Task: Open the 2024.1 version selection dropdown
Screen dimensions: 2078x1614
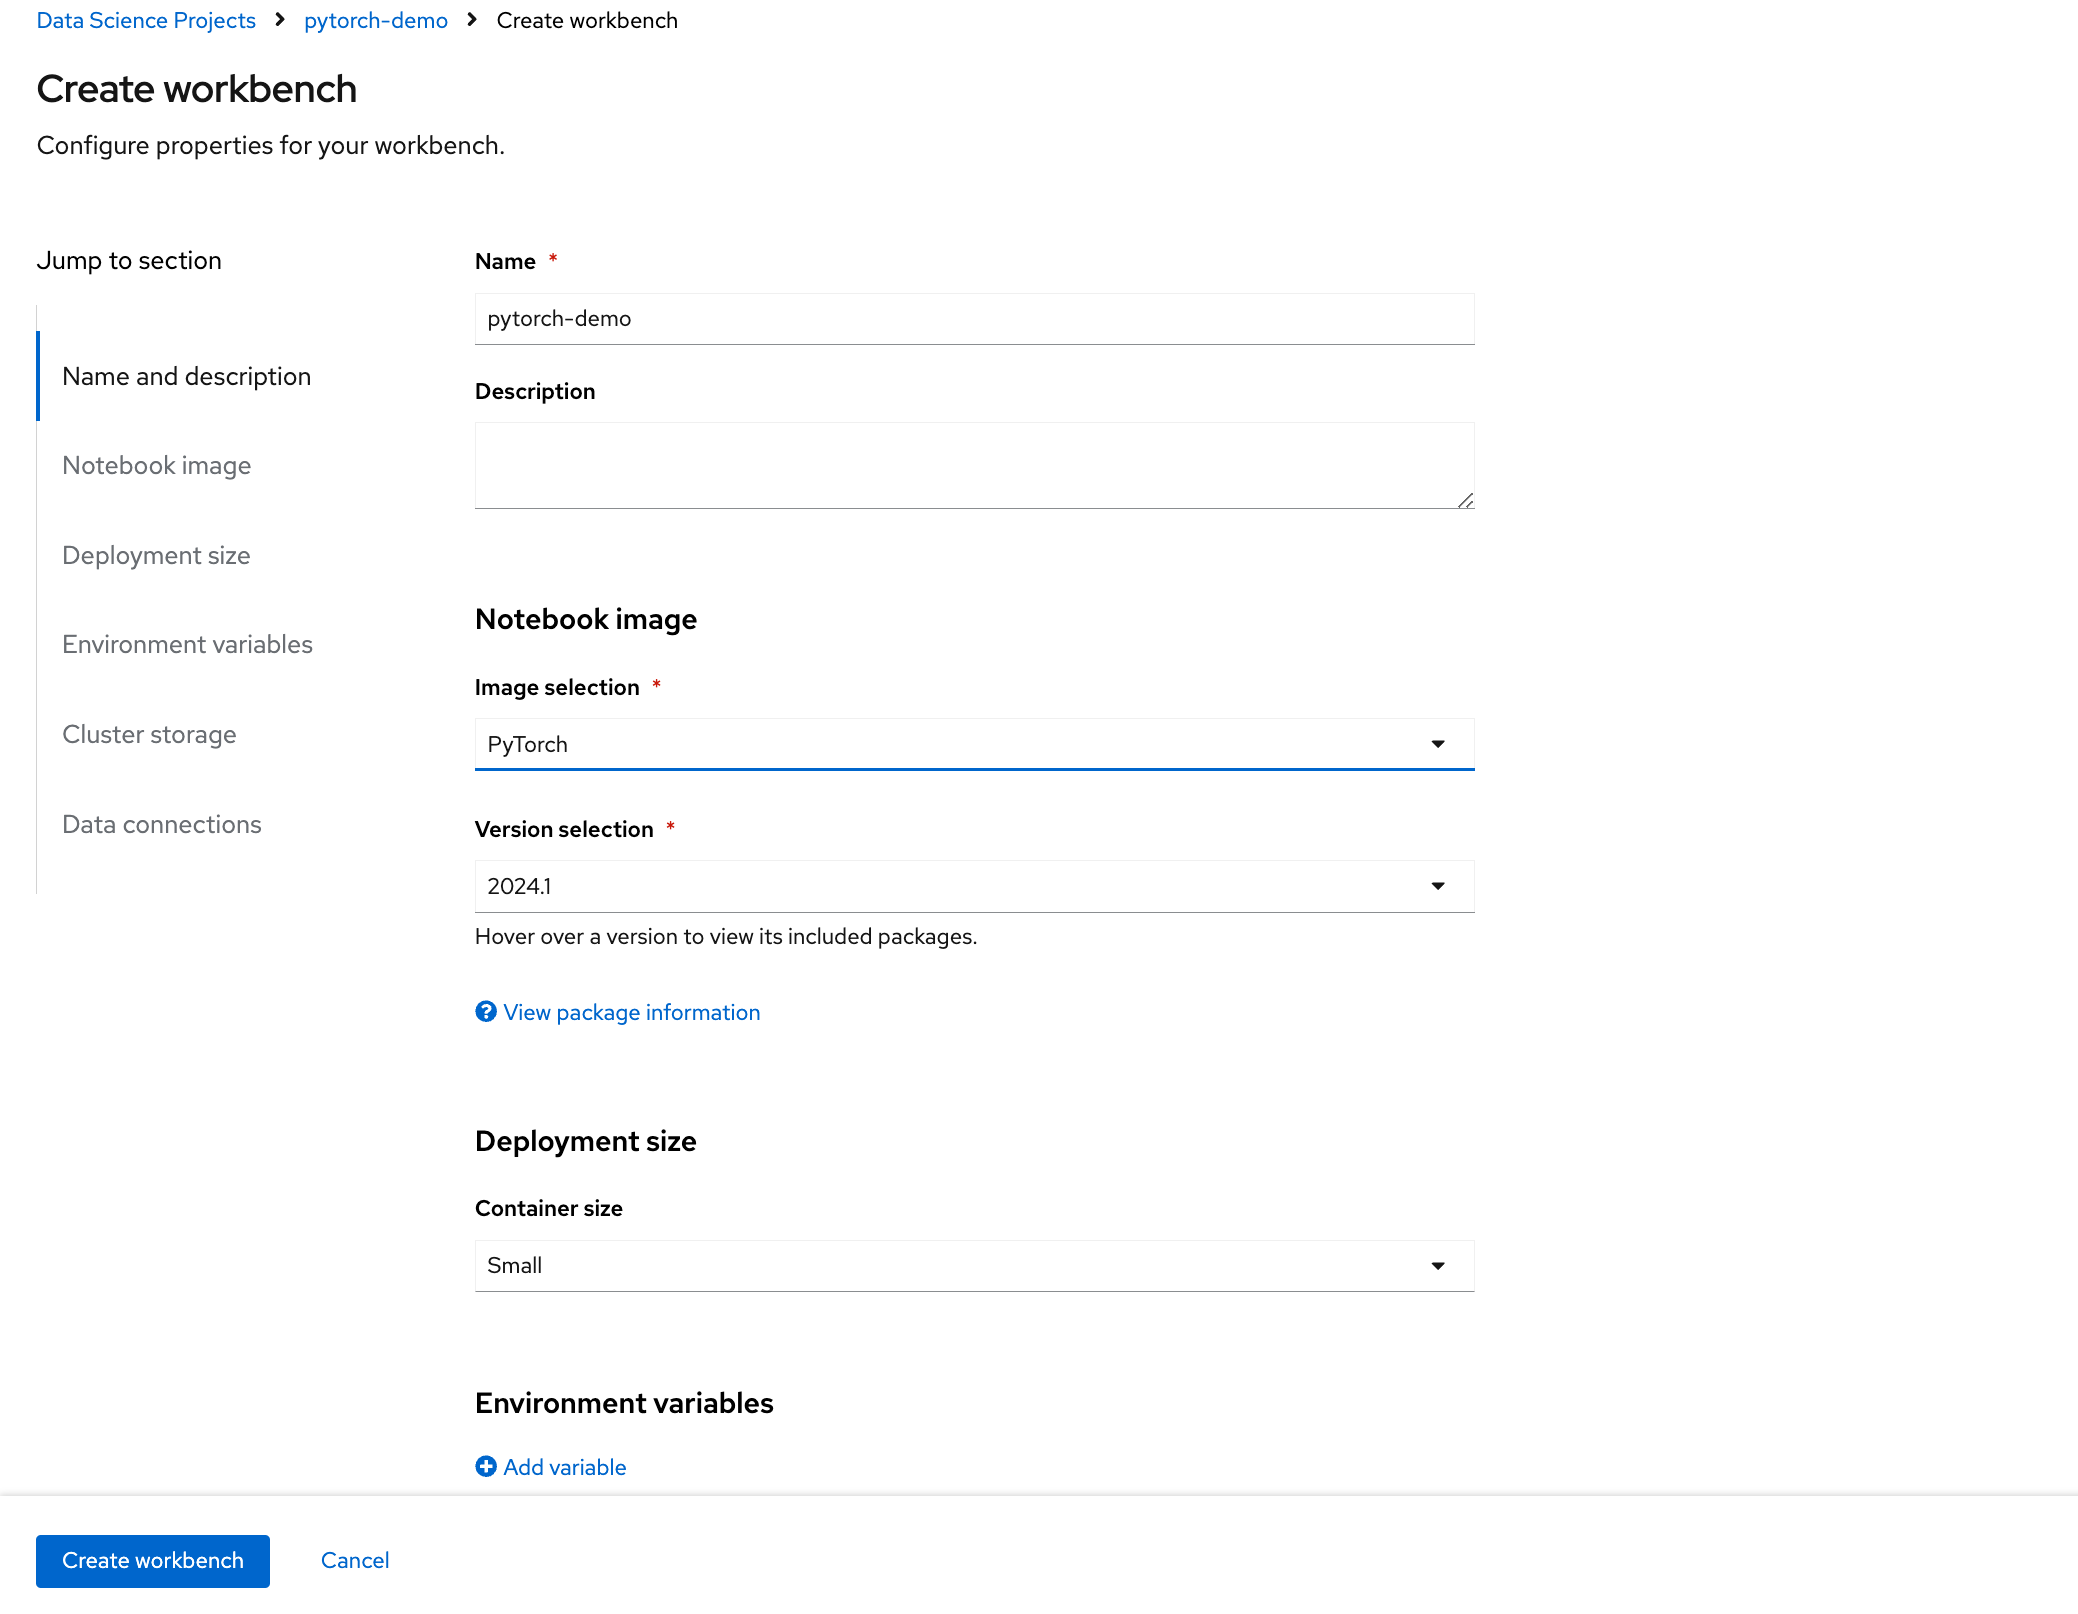Action: (x=974, y=886)
